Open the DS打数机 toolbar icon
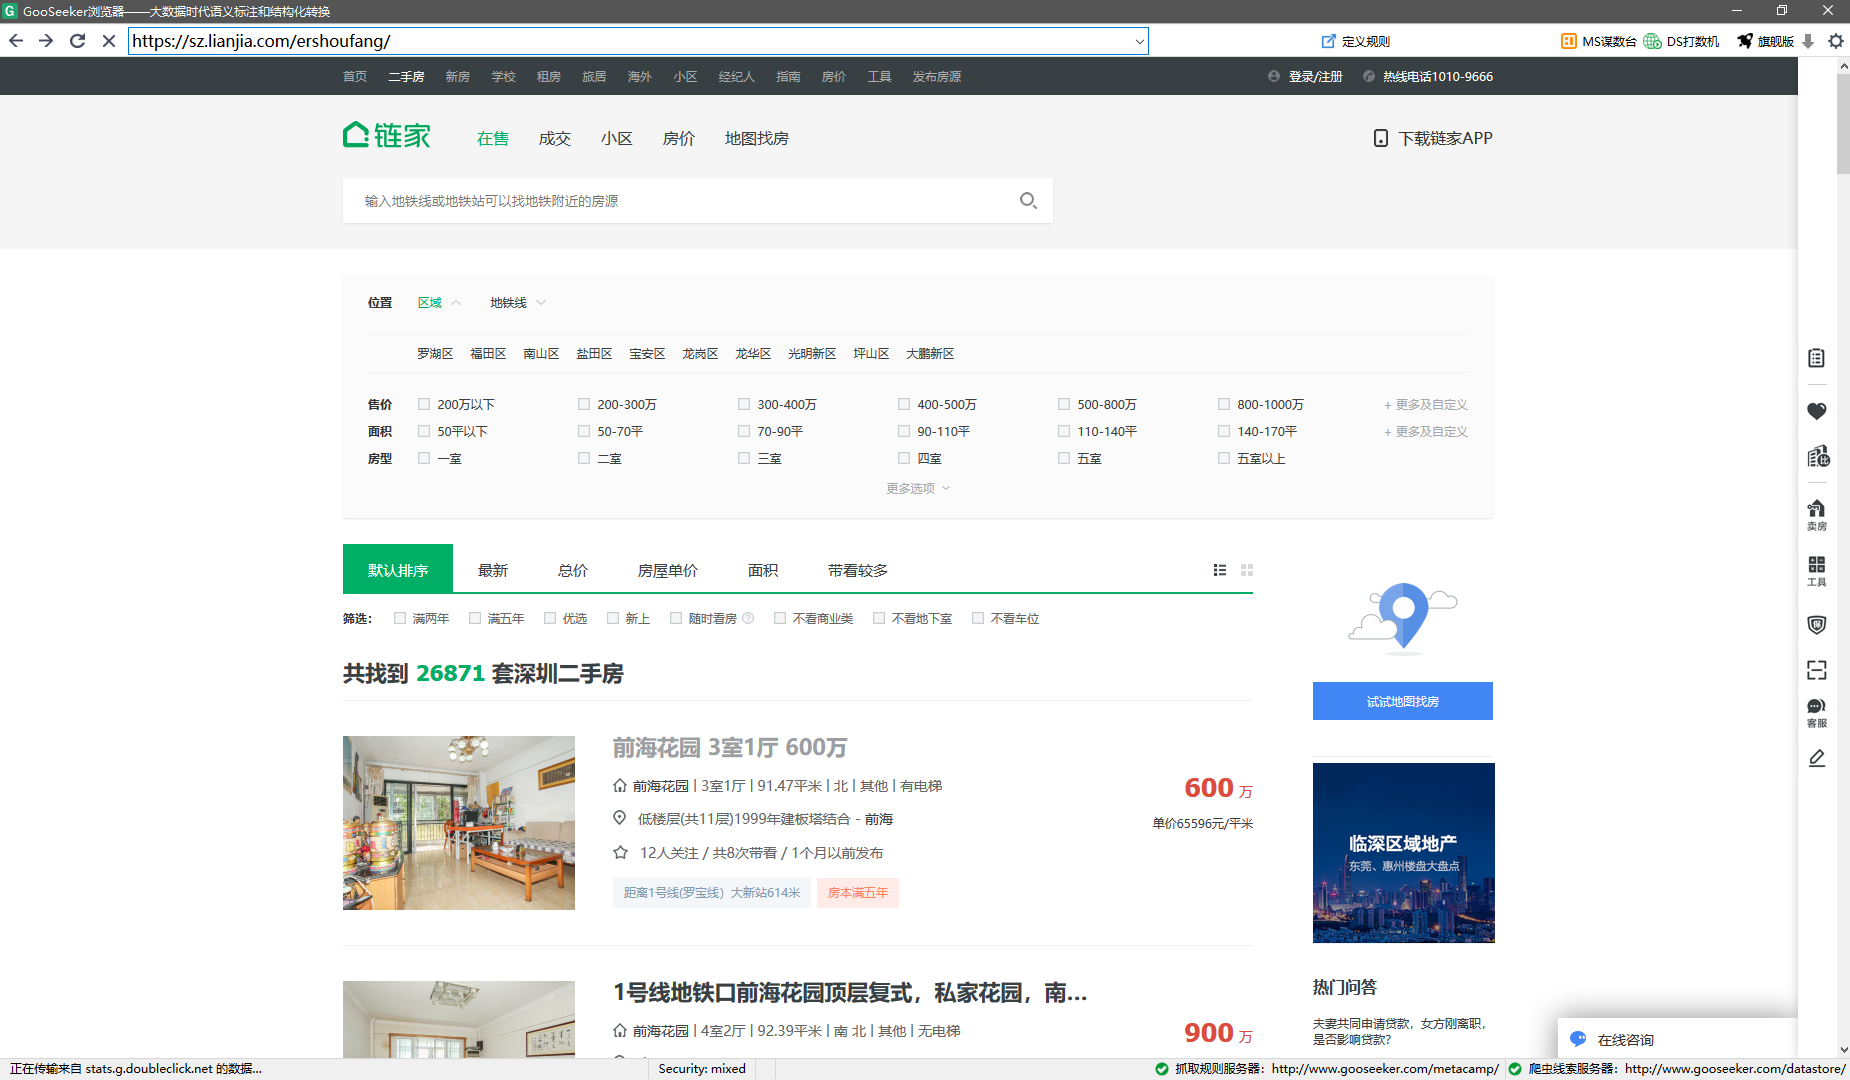This screenshot has height=1080, width=1850. coord(1652,41)
